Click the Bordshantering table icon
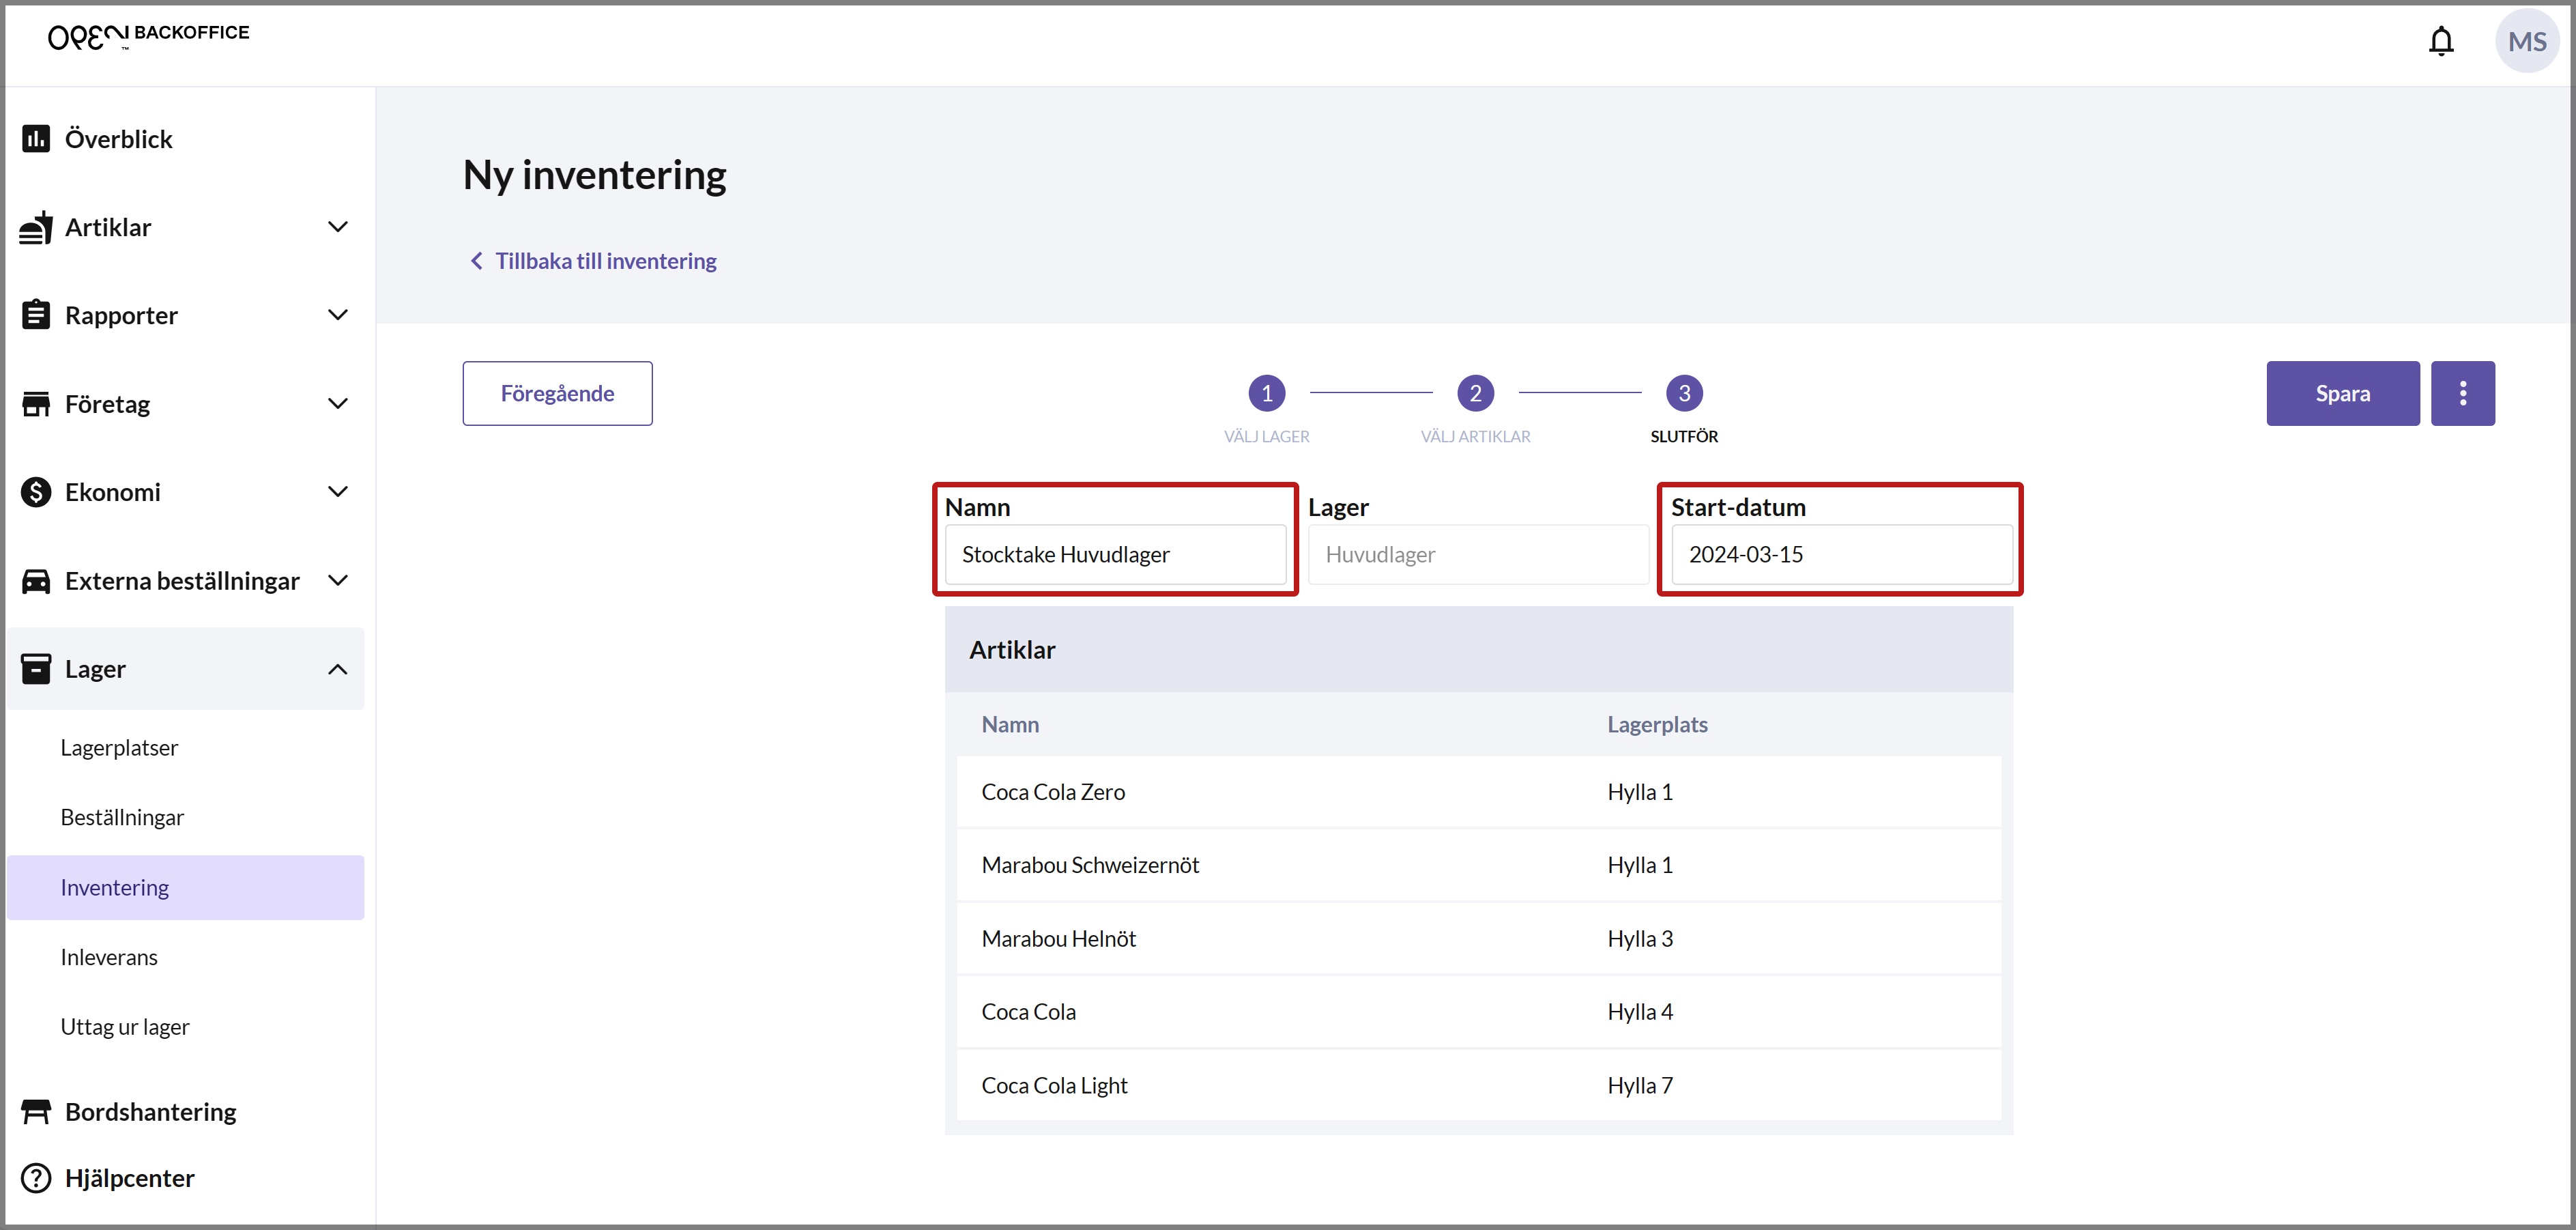 coord(36,1112)
